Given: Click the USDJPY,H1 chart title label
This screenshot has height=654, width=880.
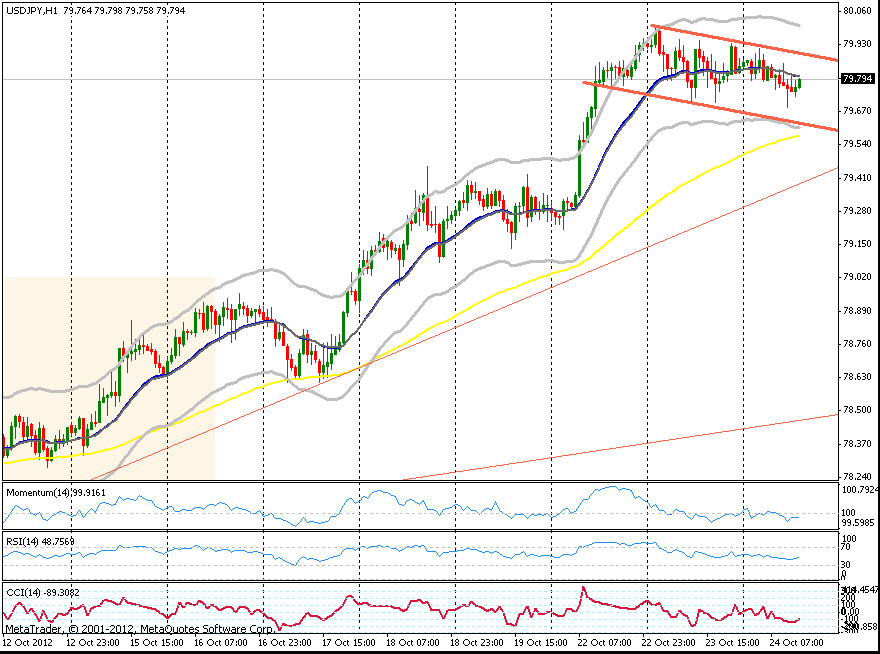Looking at the screenshot, I should click(x=30, y=10).
